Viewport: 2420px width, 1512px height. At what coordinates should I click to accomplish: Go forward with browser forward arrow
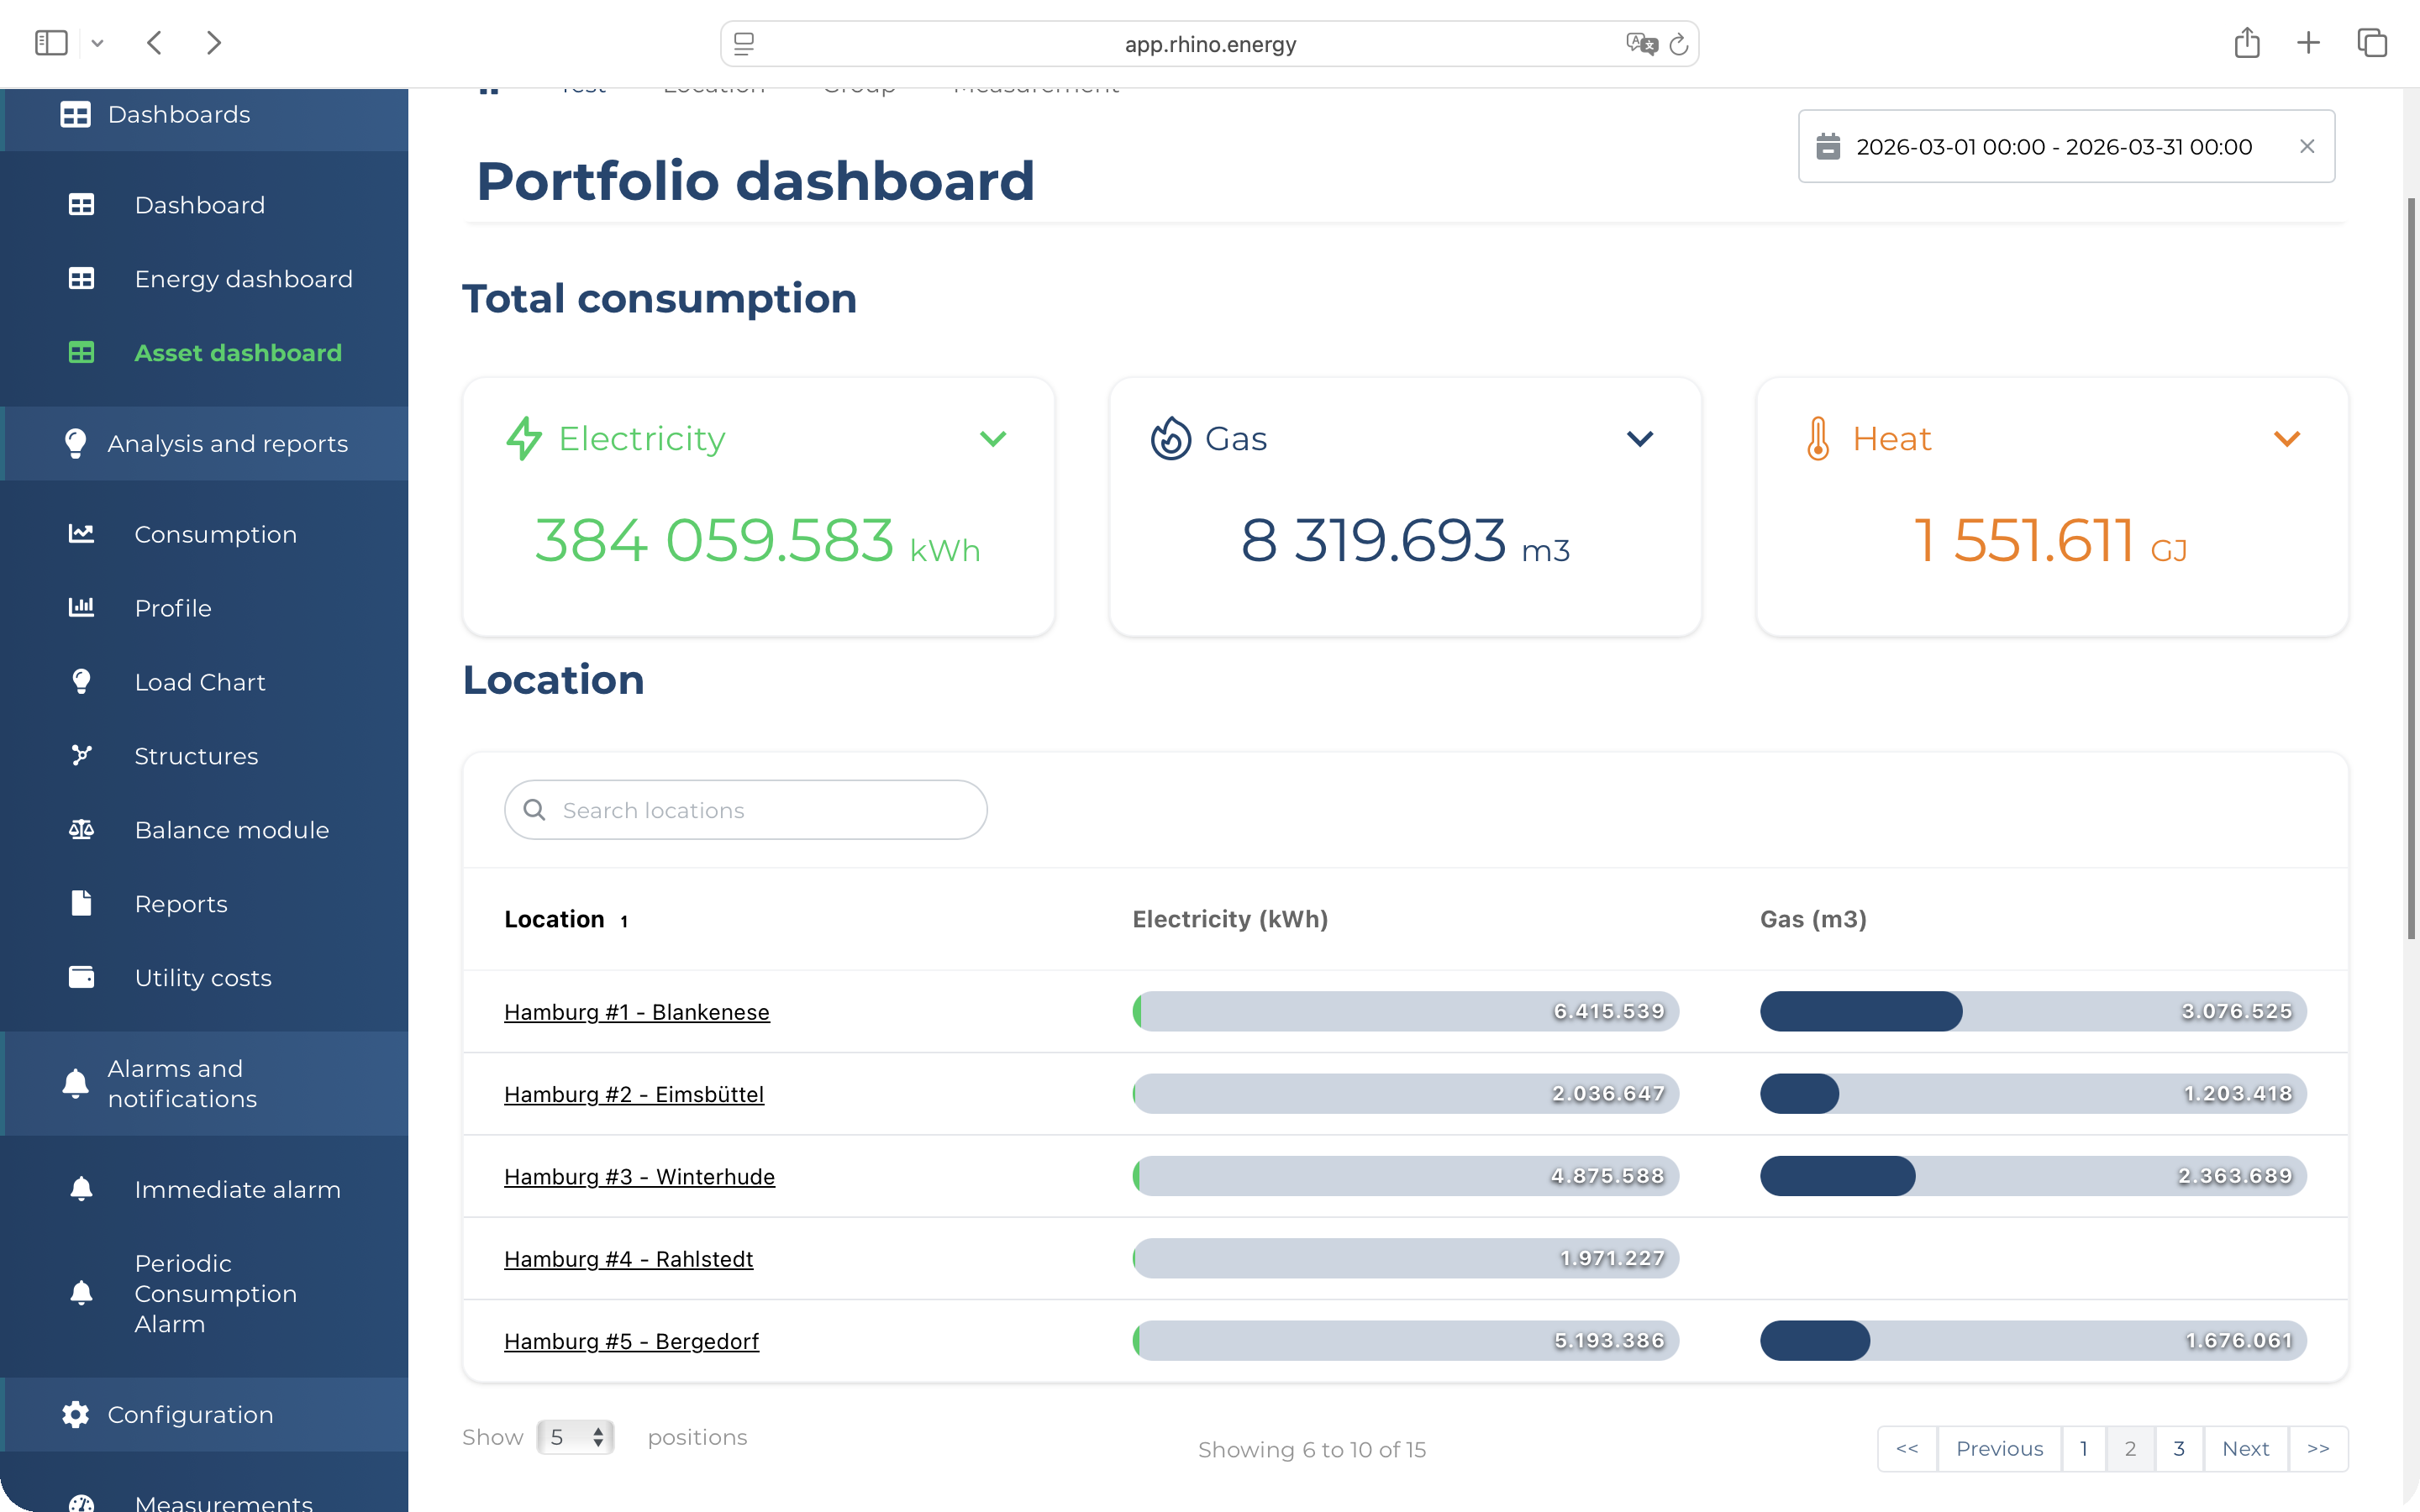213,43
